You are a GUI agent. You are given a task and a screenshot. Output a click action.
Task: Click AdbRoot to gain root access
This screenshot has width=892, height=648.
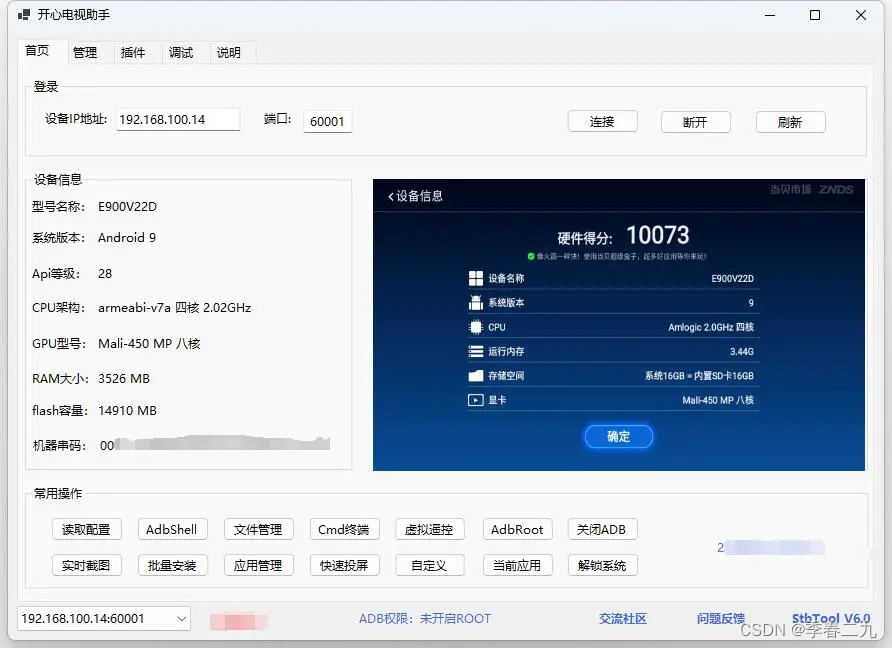point(517,529)
